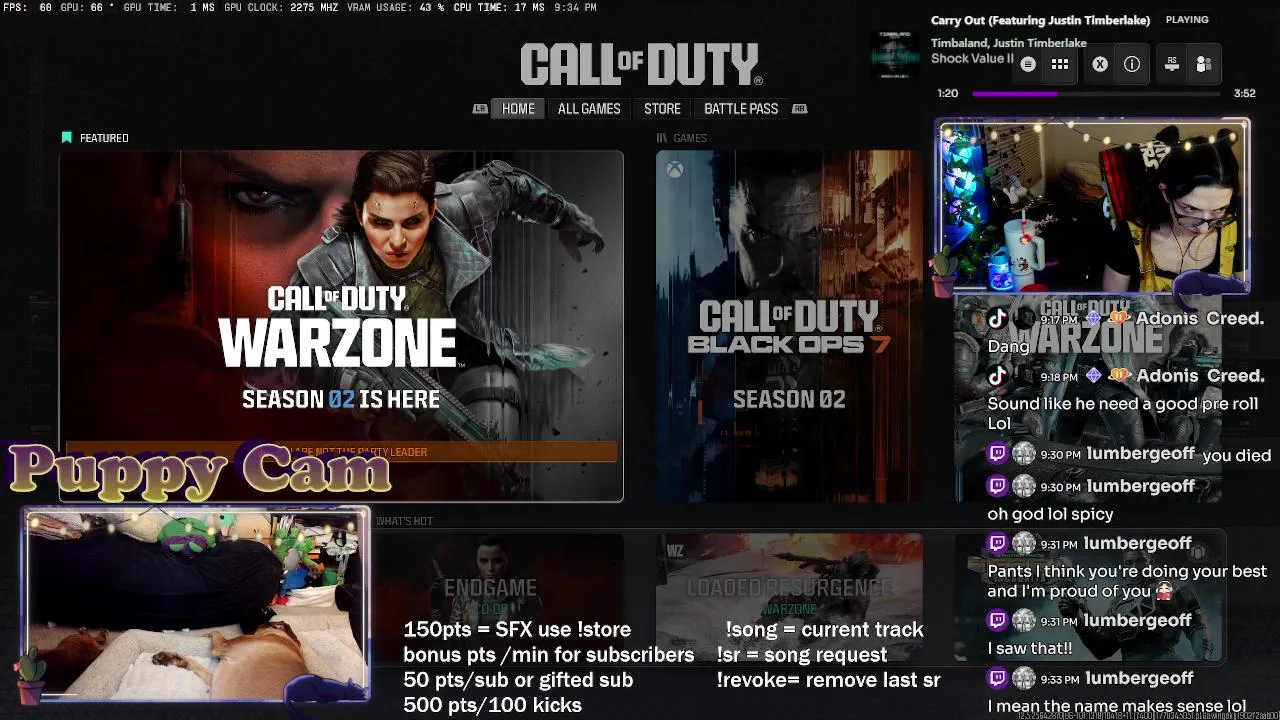The height and width of the screenshot is (720, 1280).
Task: Go to the BATTLE PASS tab
Action: [x=741, y=109]
